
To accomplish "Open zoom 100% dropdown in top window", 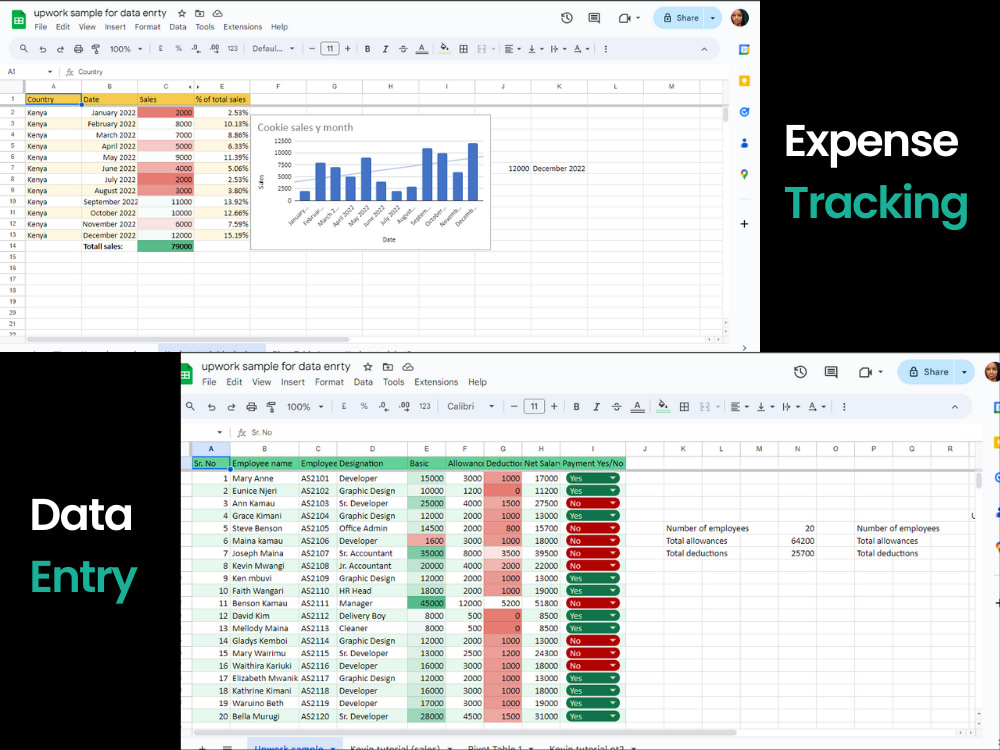I will tap(126, 48).
